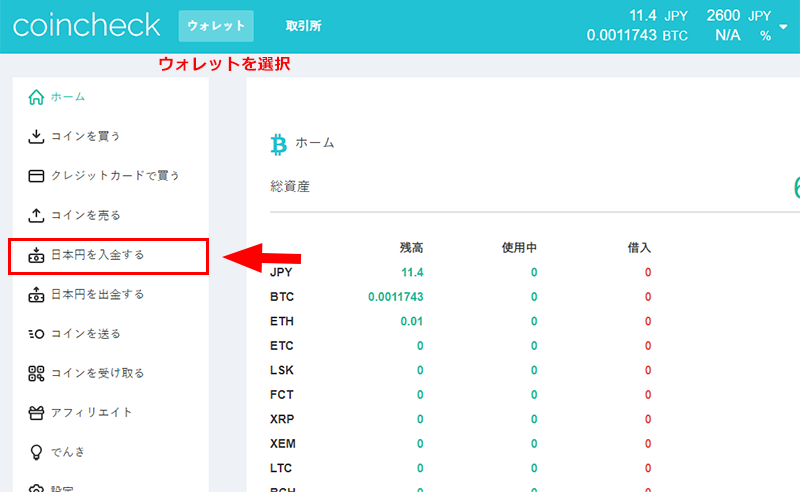Click the QR code receive icon

[36, 373]
